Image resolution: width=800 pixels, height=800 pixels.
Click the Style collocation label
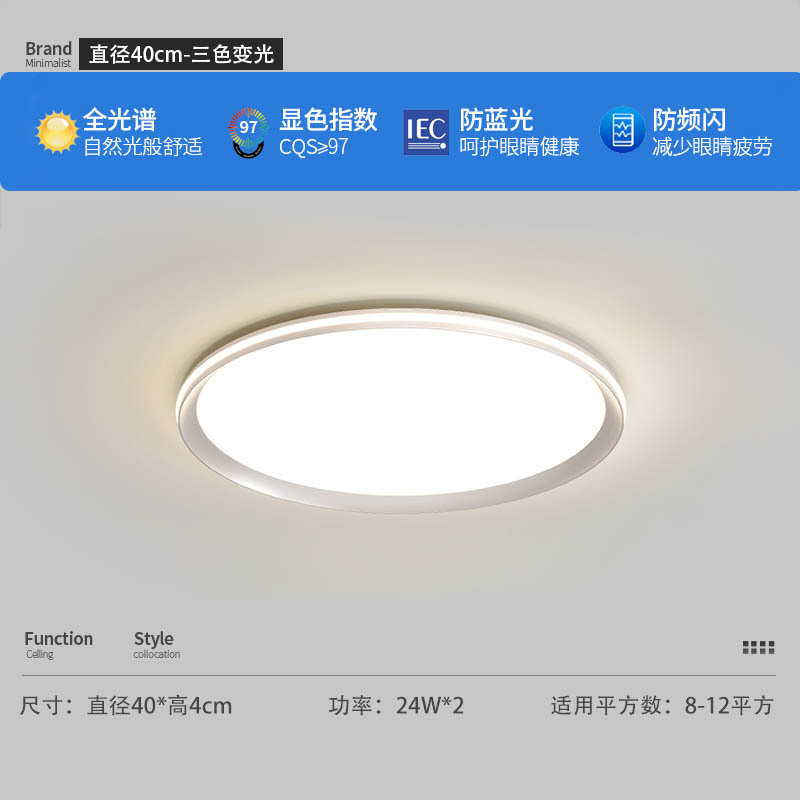[x=157, y=644]
